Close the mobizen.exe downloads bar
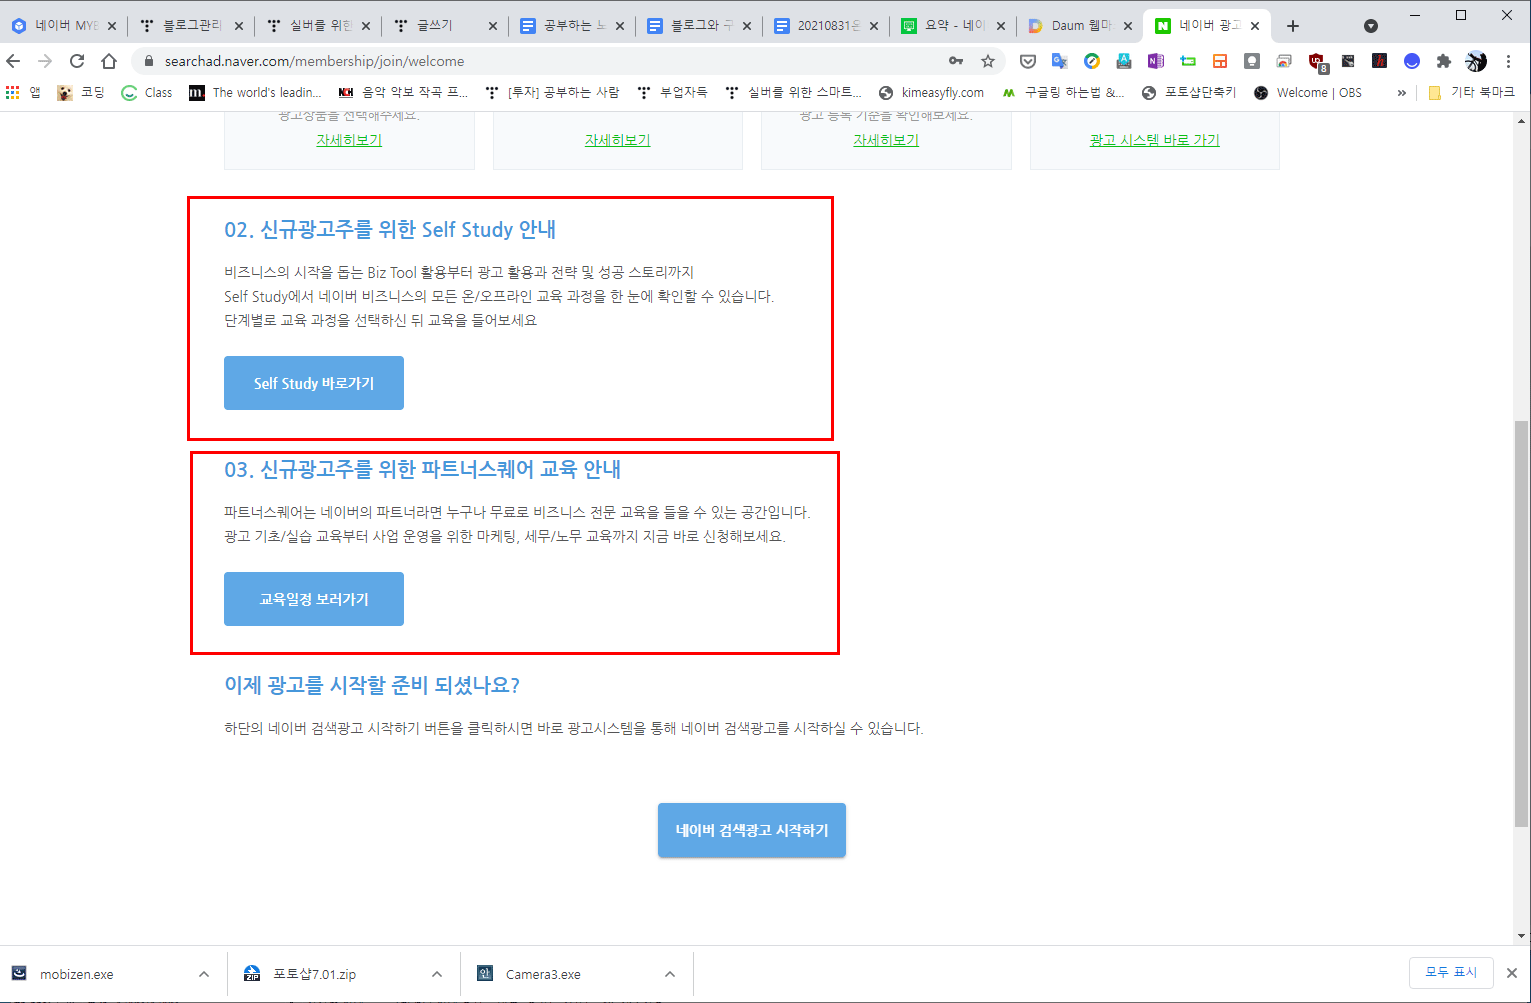The image size is (1531, 1003). [1512, 973]
